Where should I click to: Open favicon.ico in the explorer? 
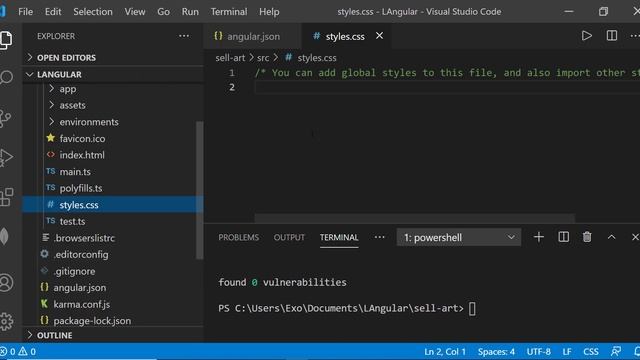113,139
